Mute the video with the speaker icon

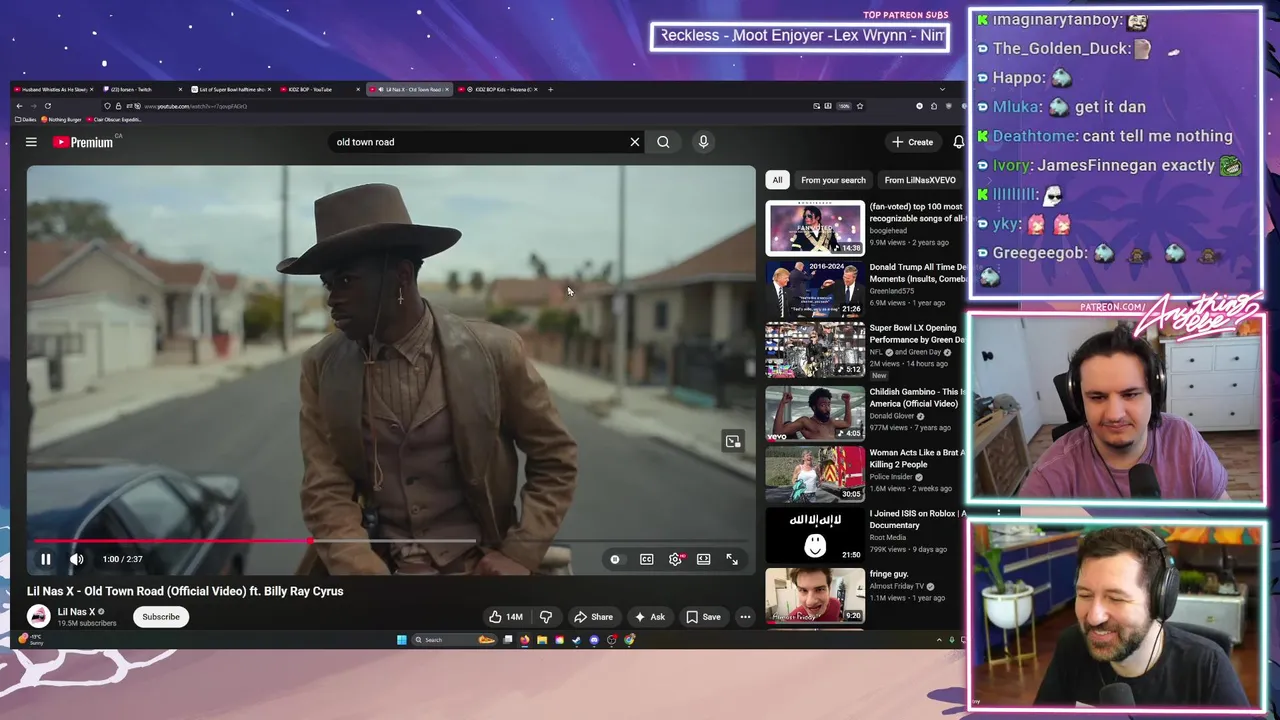point(76,559)
